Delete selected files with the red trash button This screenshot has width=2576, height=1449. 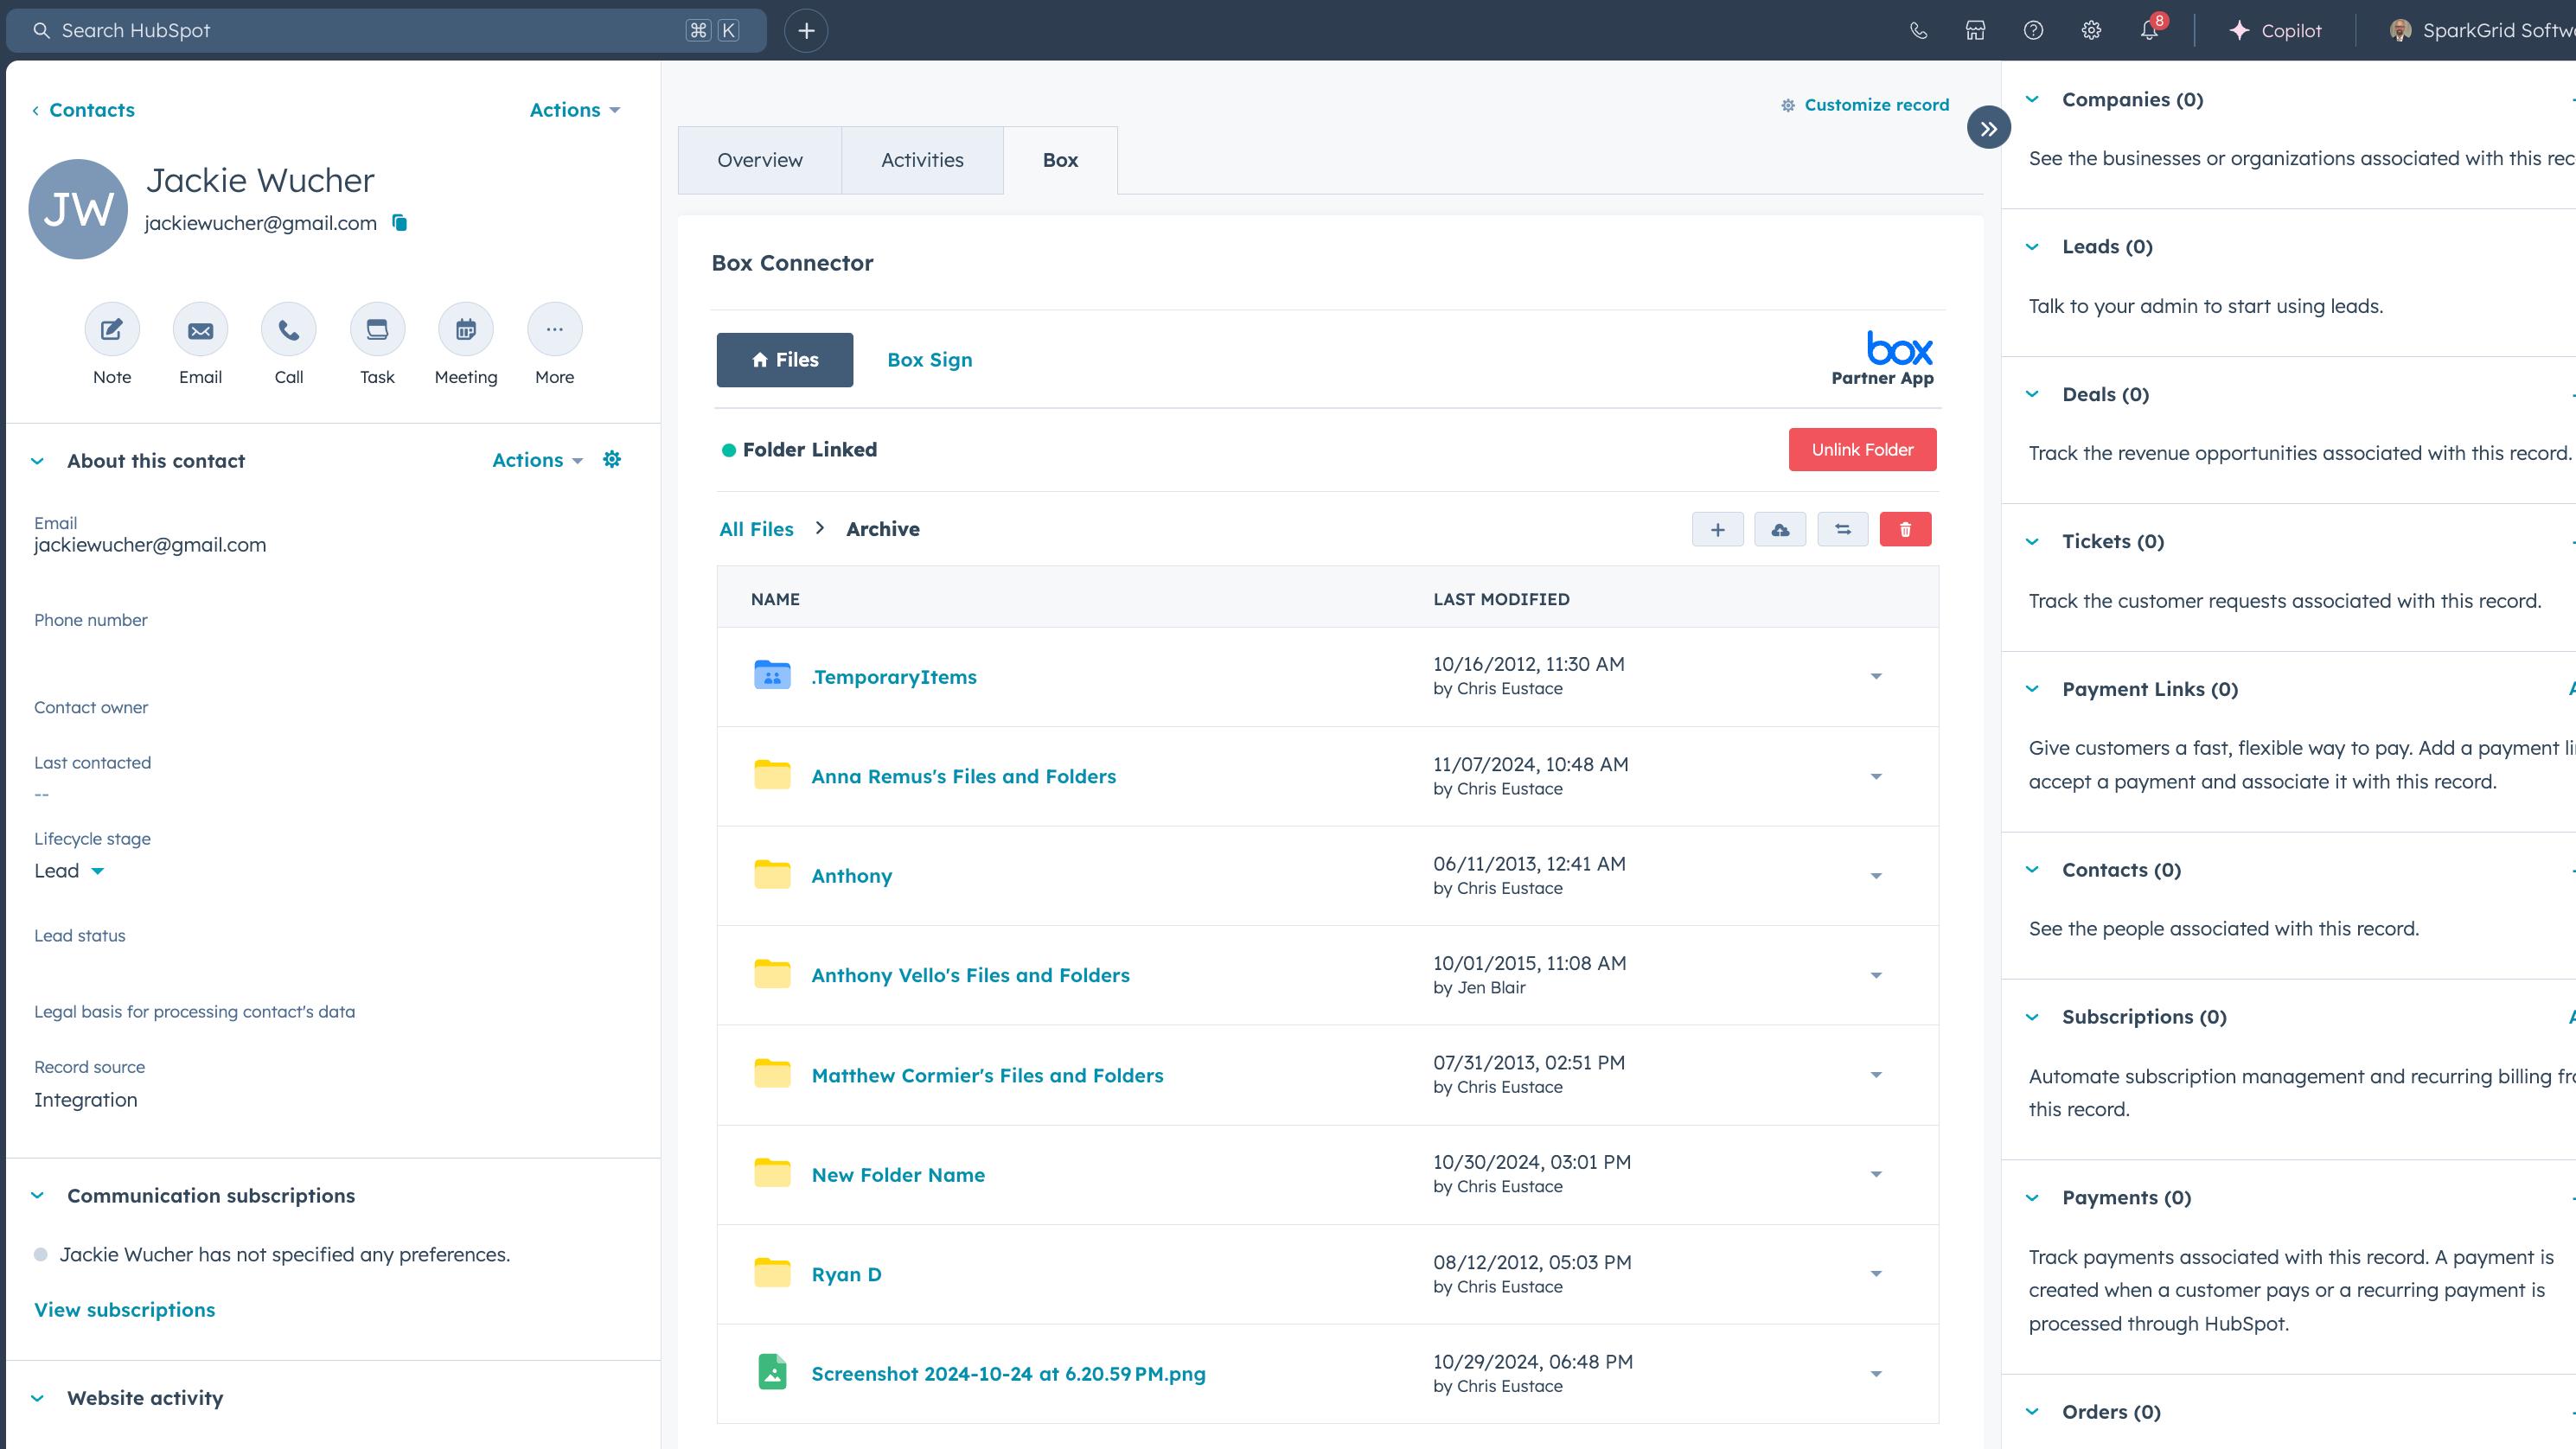tap(1906, 529)
